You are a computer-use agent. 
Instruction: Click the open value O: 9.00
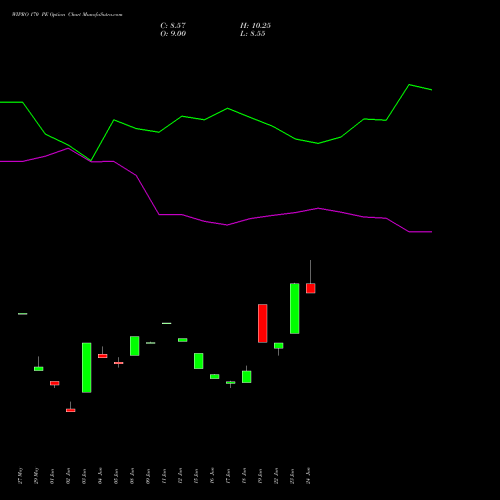coord(173,34)
